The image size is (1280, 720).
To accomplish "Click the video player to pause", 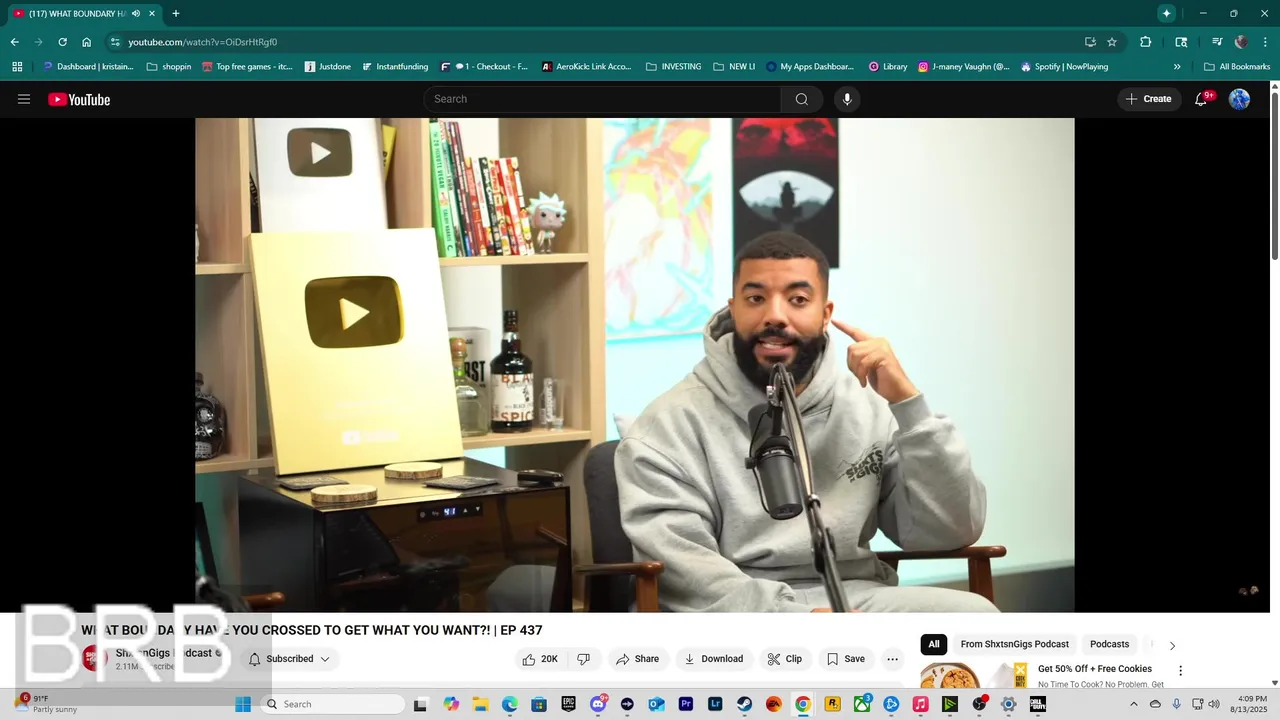I will [x=634, y=365].
